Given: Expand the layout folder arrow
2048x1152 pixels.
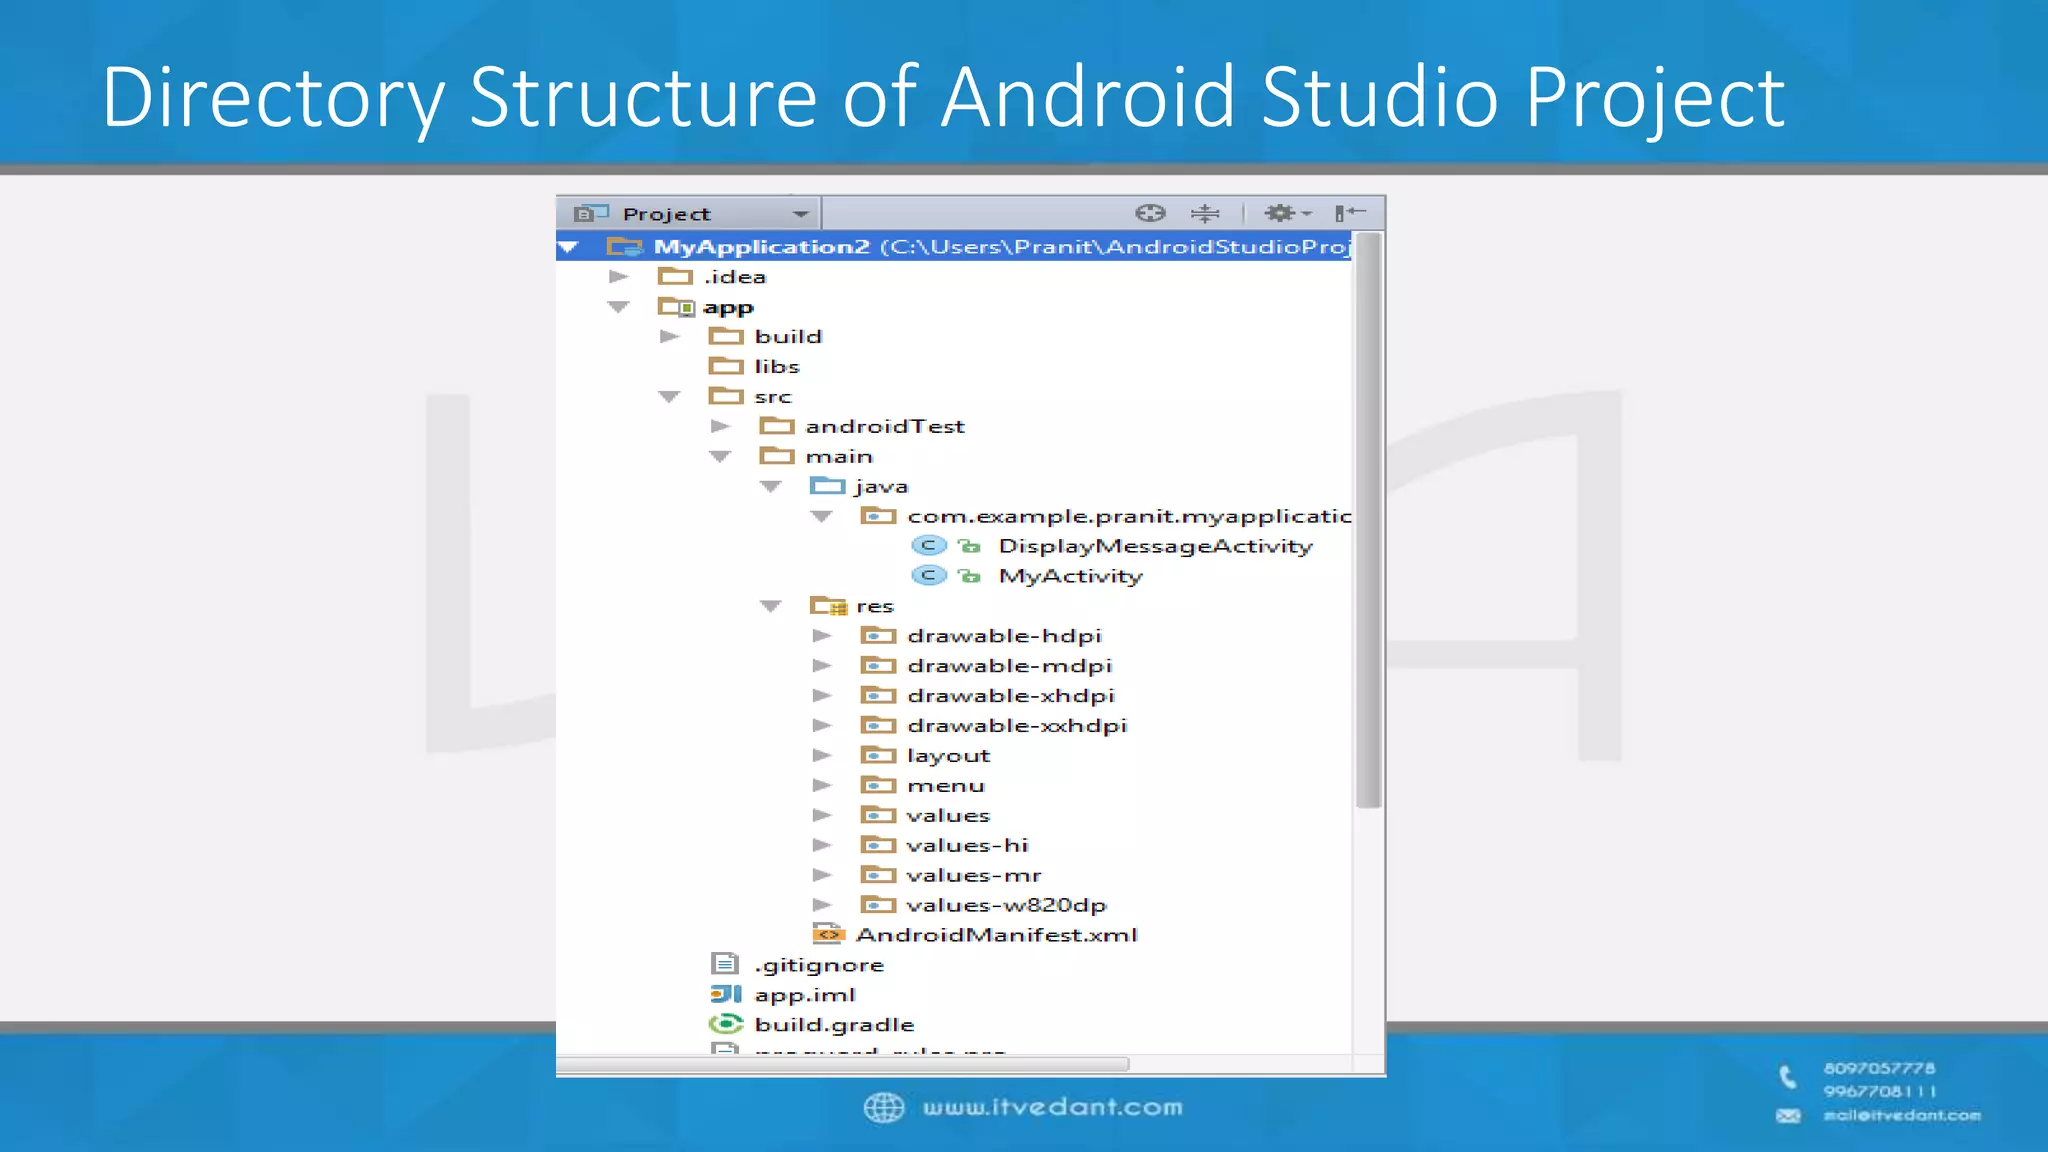Looking at the screenshot, I should [822, 756].
